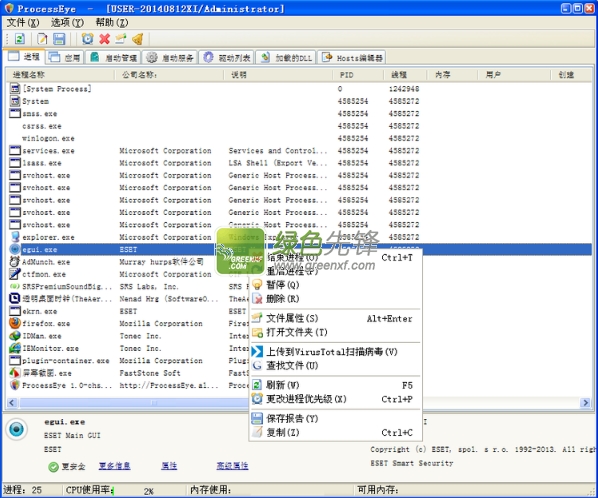Open the 选项(Y) menu

[x=68, y=22]
